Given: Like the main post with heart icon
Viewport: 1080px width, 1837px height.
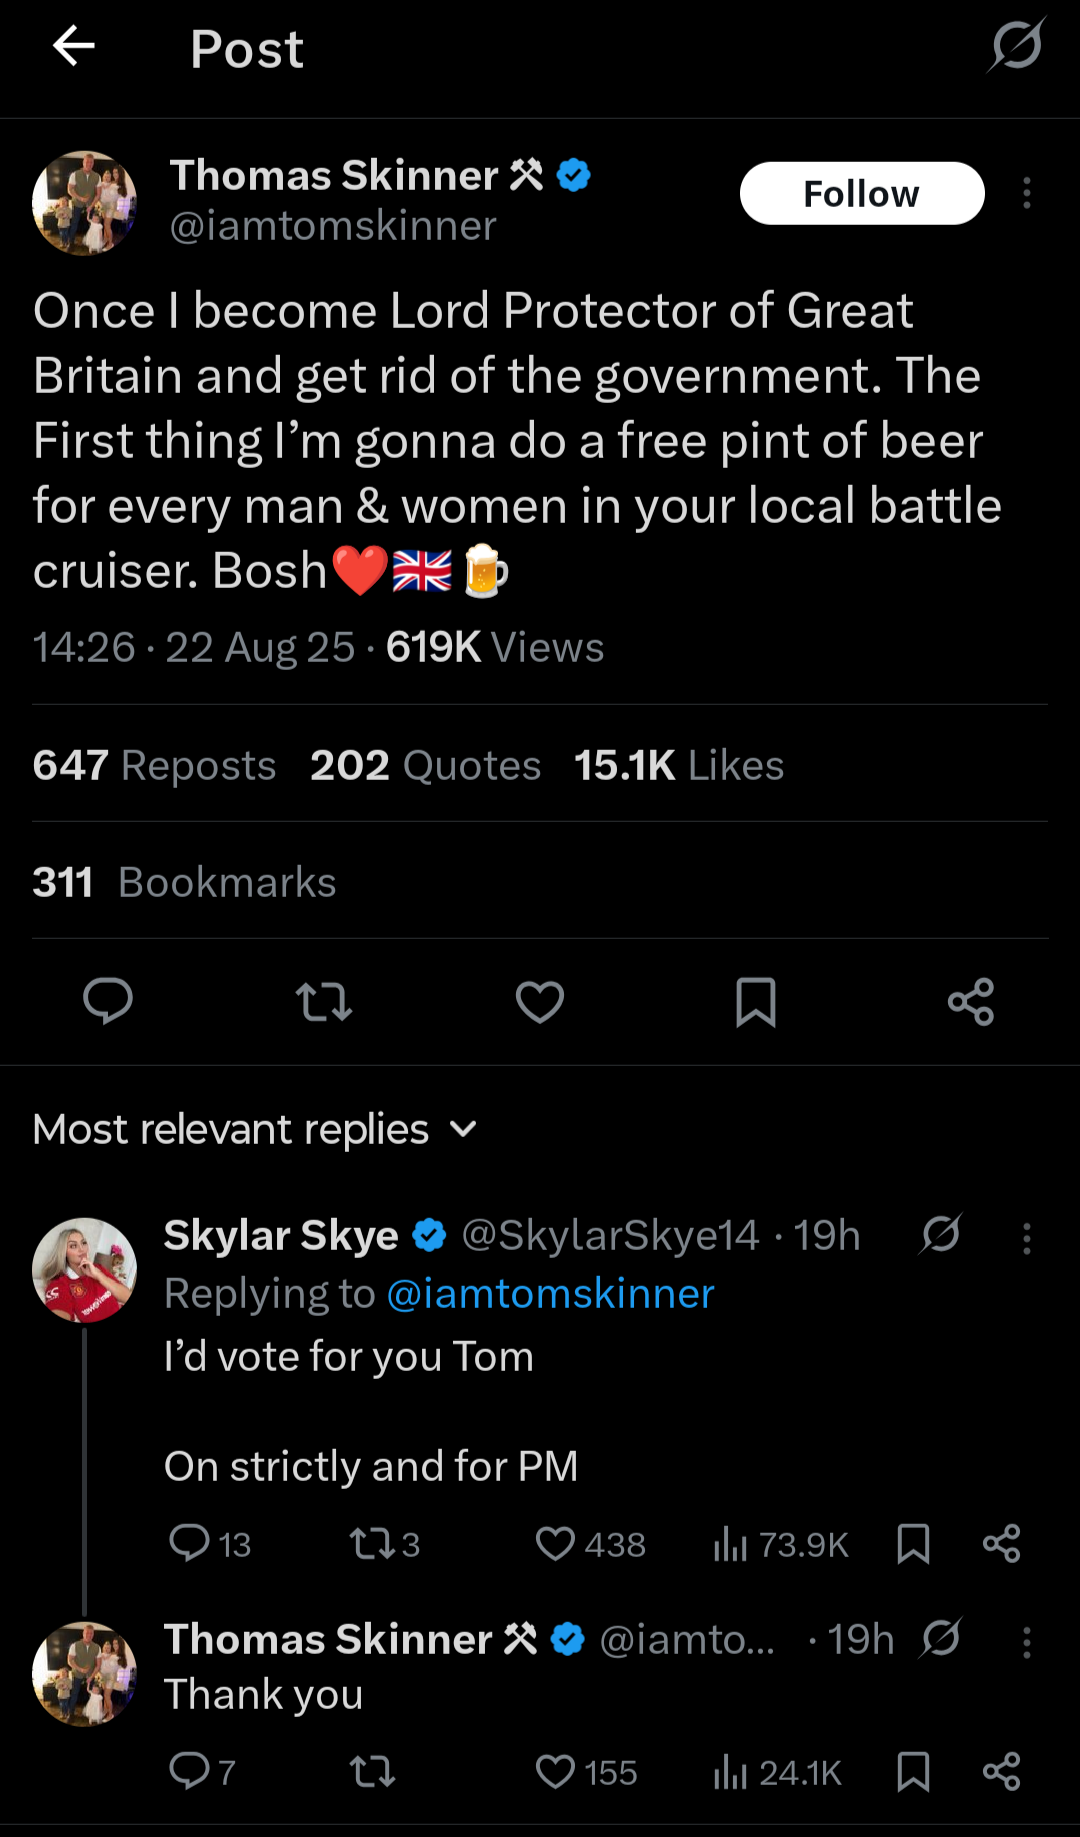Looking at the screenshot, I should 540,1001.
